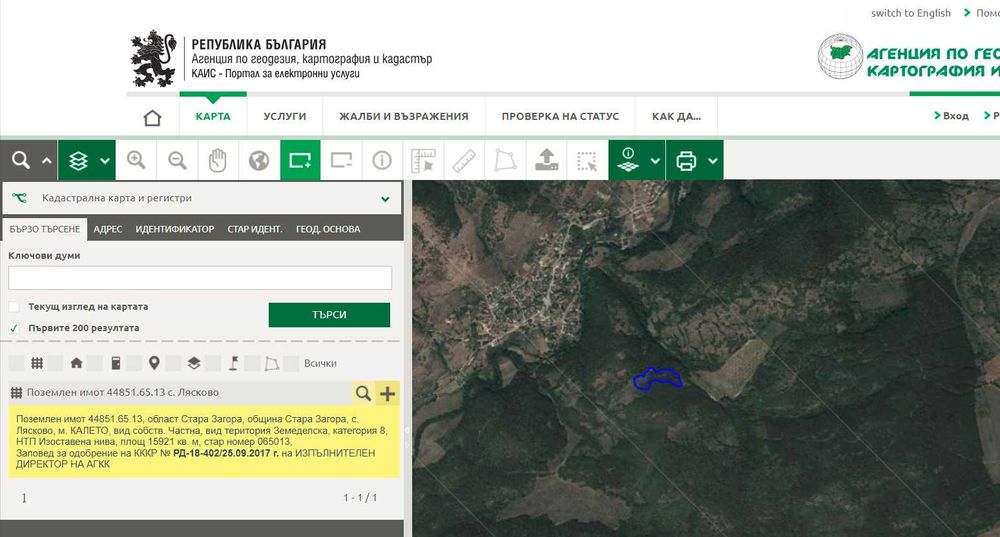
Task: Enable the Всички filter checkbox
Action: [x=291, y=364]
